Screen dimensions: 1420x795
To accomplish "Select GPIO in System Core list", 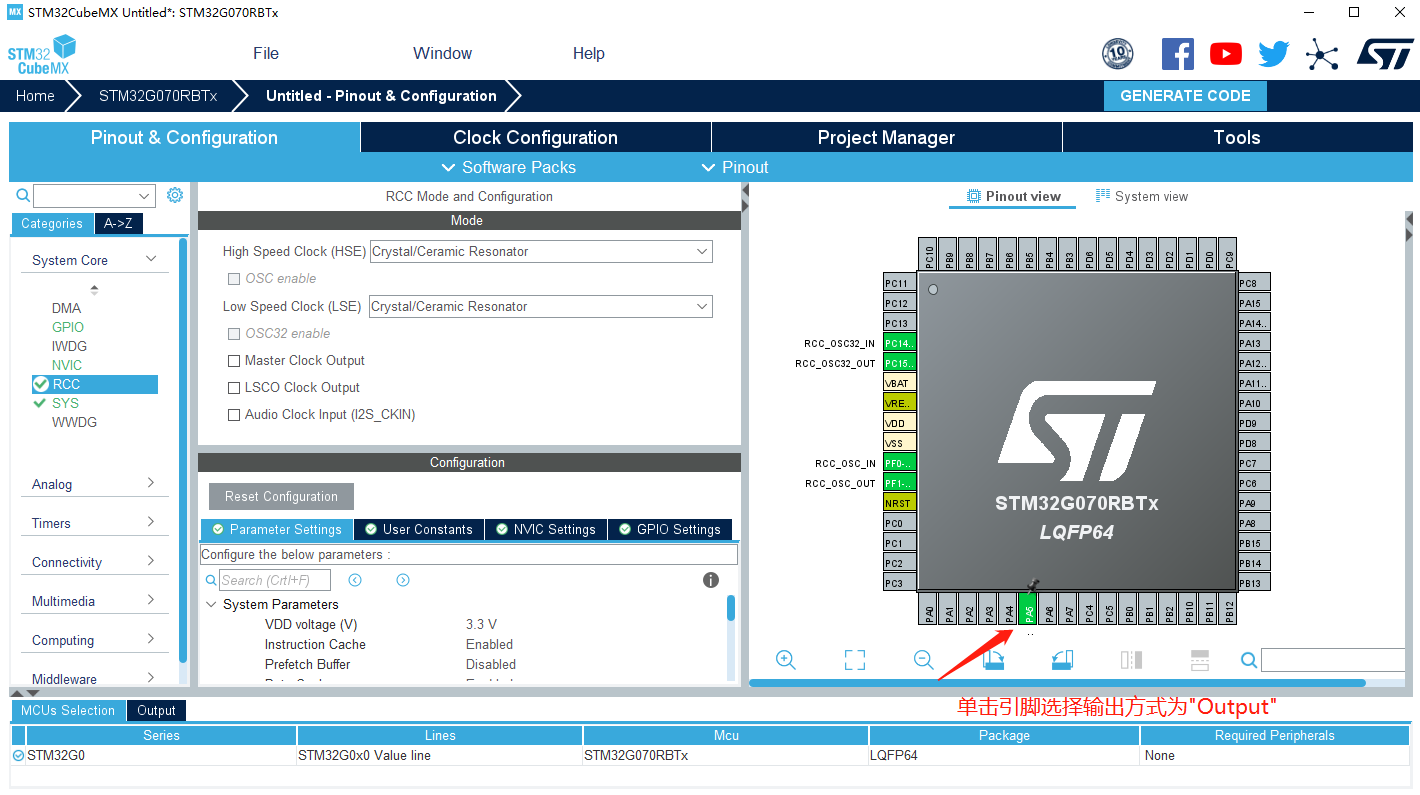I will click(68, 327).
